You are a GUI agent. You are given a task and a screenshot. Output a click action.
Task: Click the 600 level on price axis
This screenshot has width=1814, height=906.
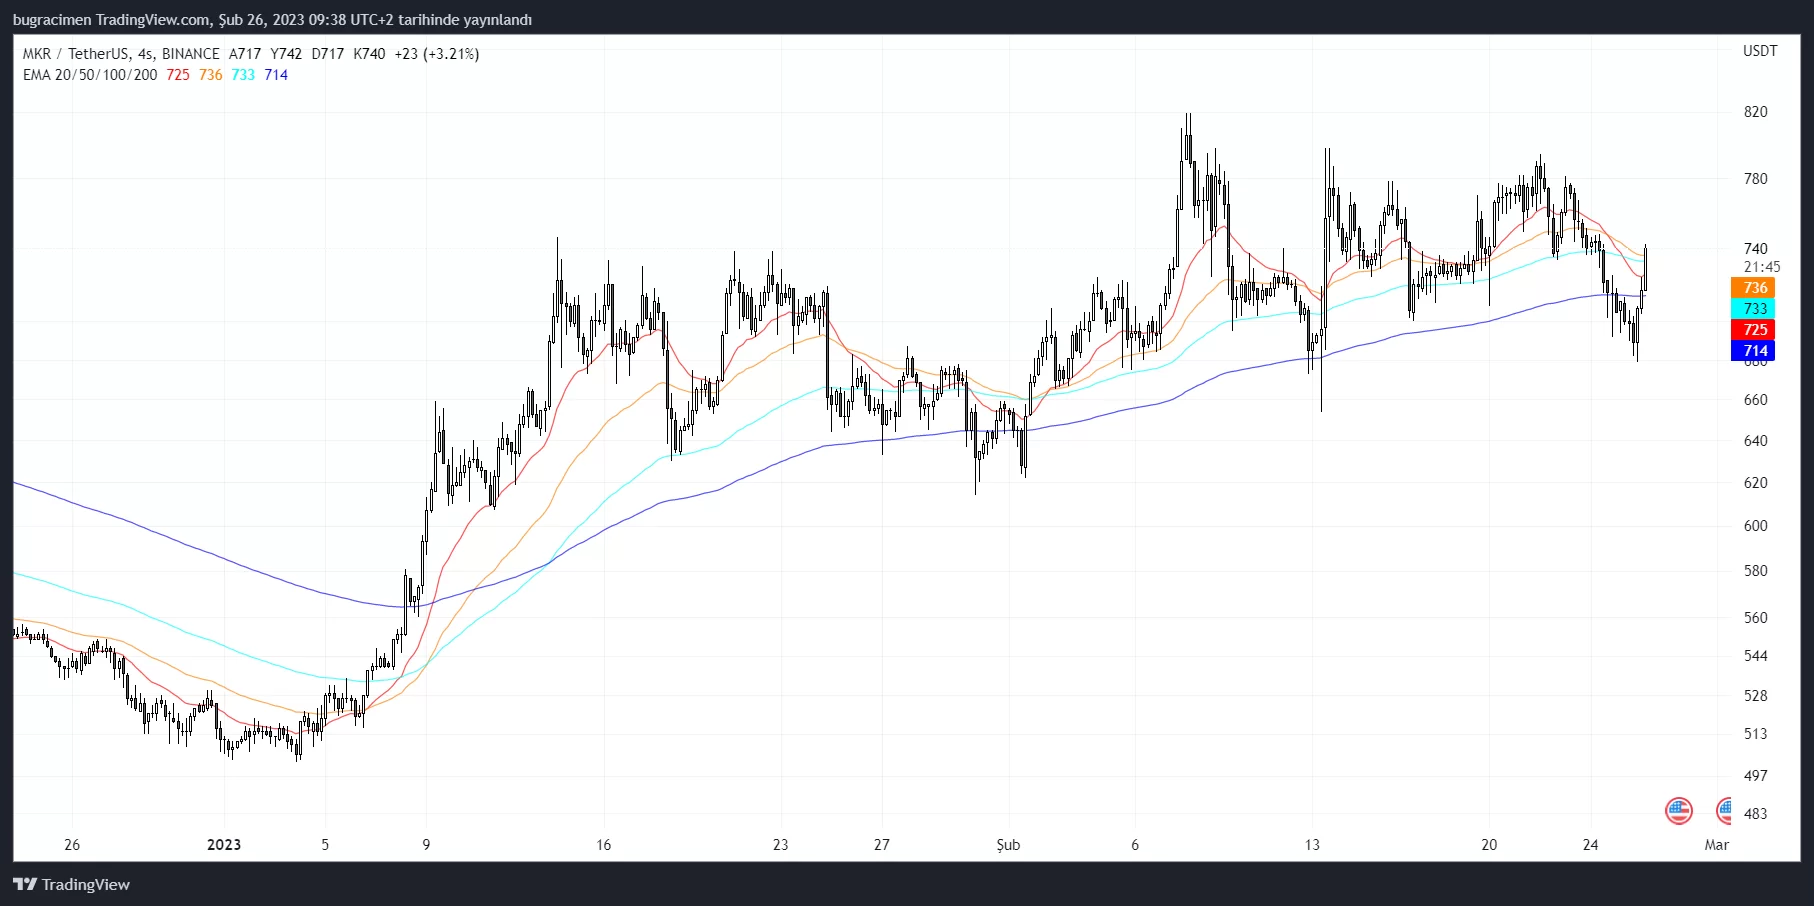1755,526
